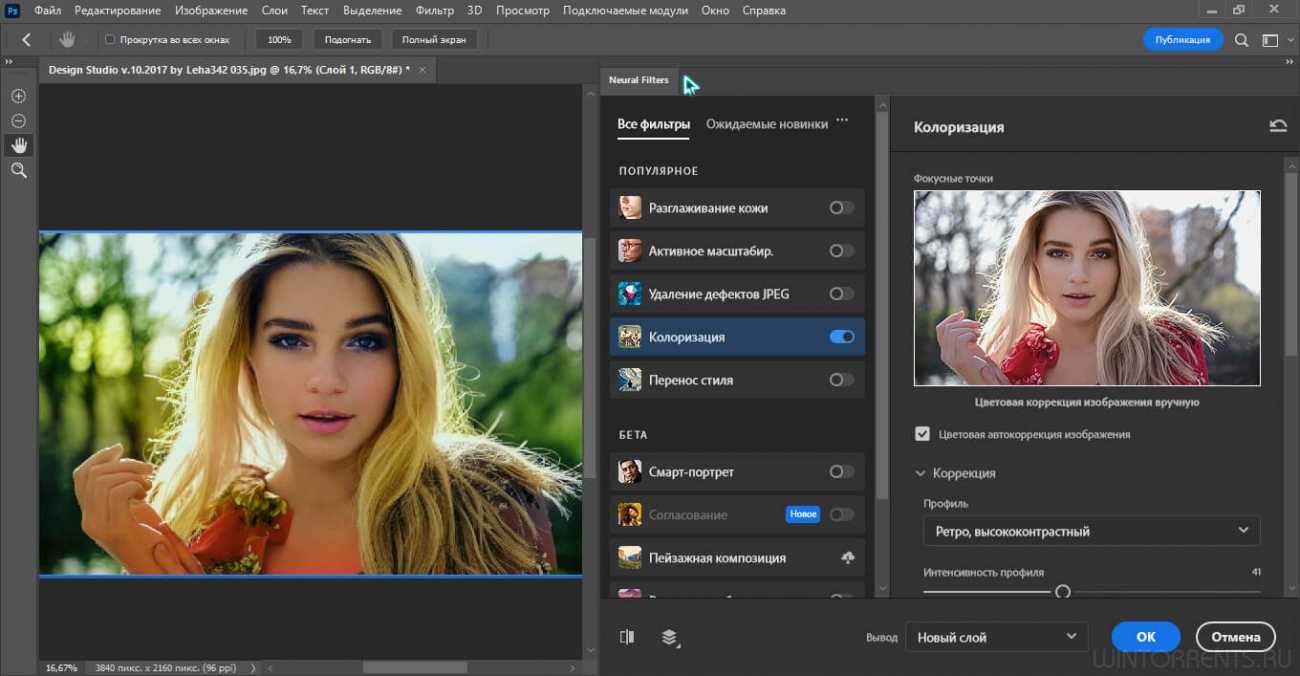Click the Полный экран button
This screenshot has height=676, width=1300.
(x=434, y=40)
